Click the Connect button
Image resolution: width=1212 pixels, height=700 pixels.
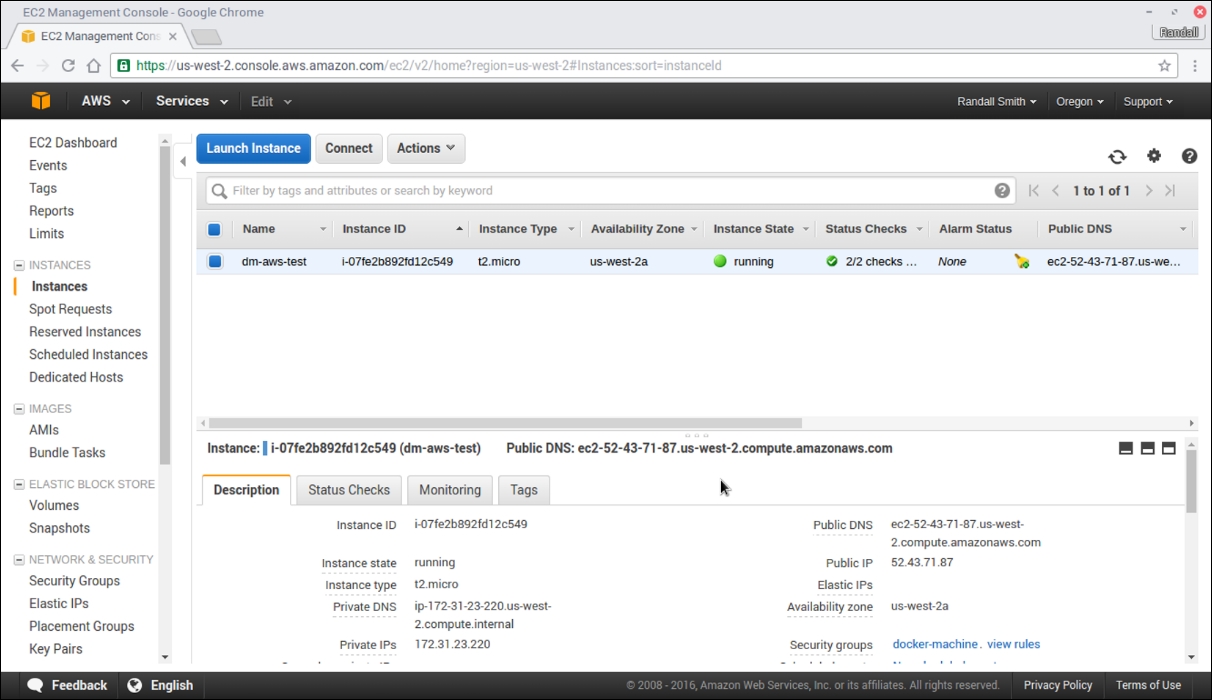point(349,148)
